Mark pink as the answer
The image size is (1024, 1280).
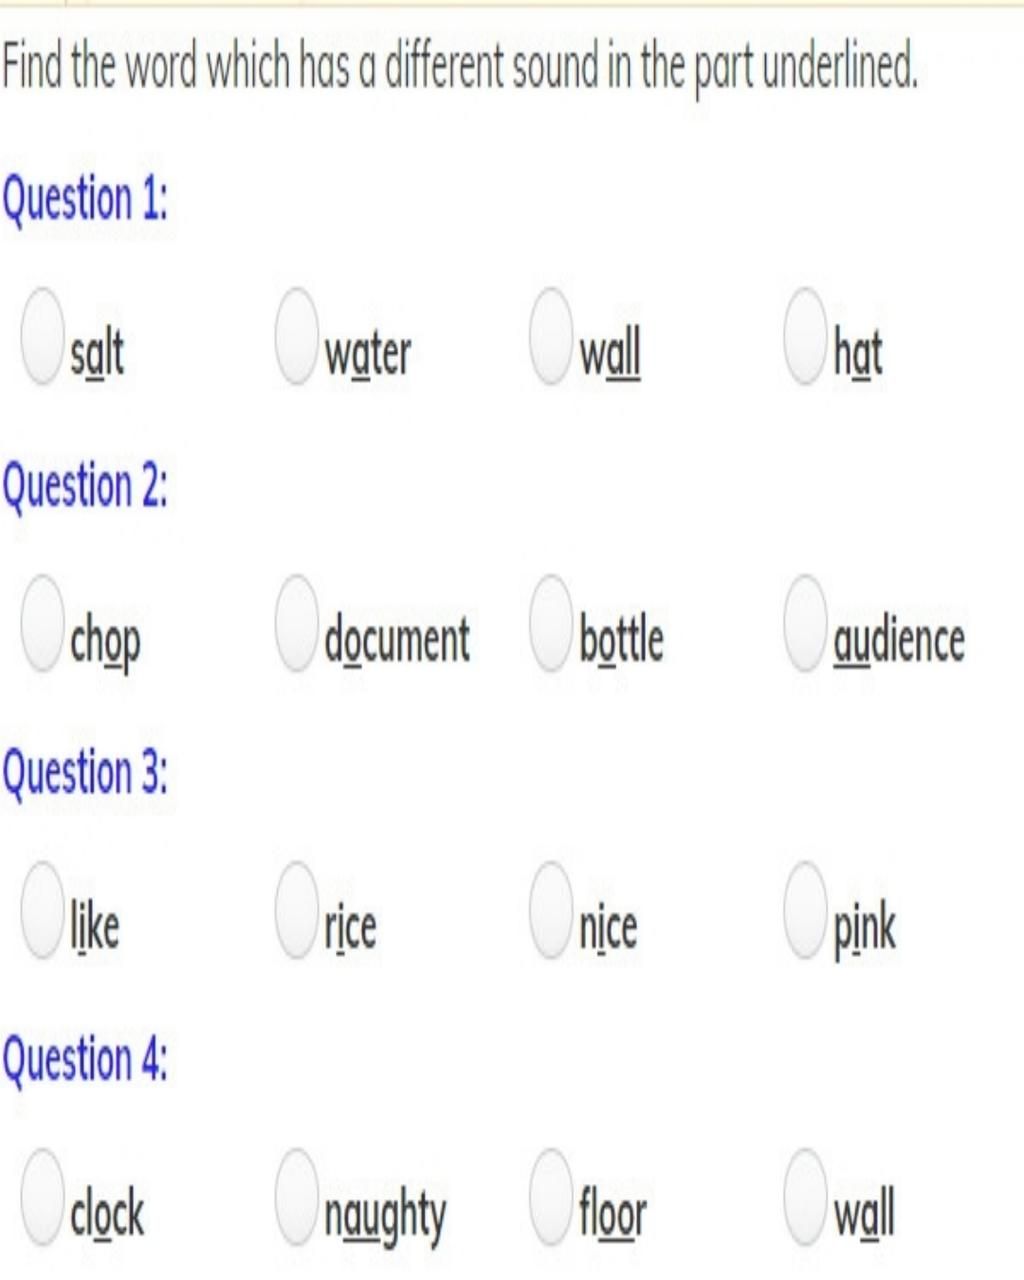[x=806, y=910]
